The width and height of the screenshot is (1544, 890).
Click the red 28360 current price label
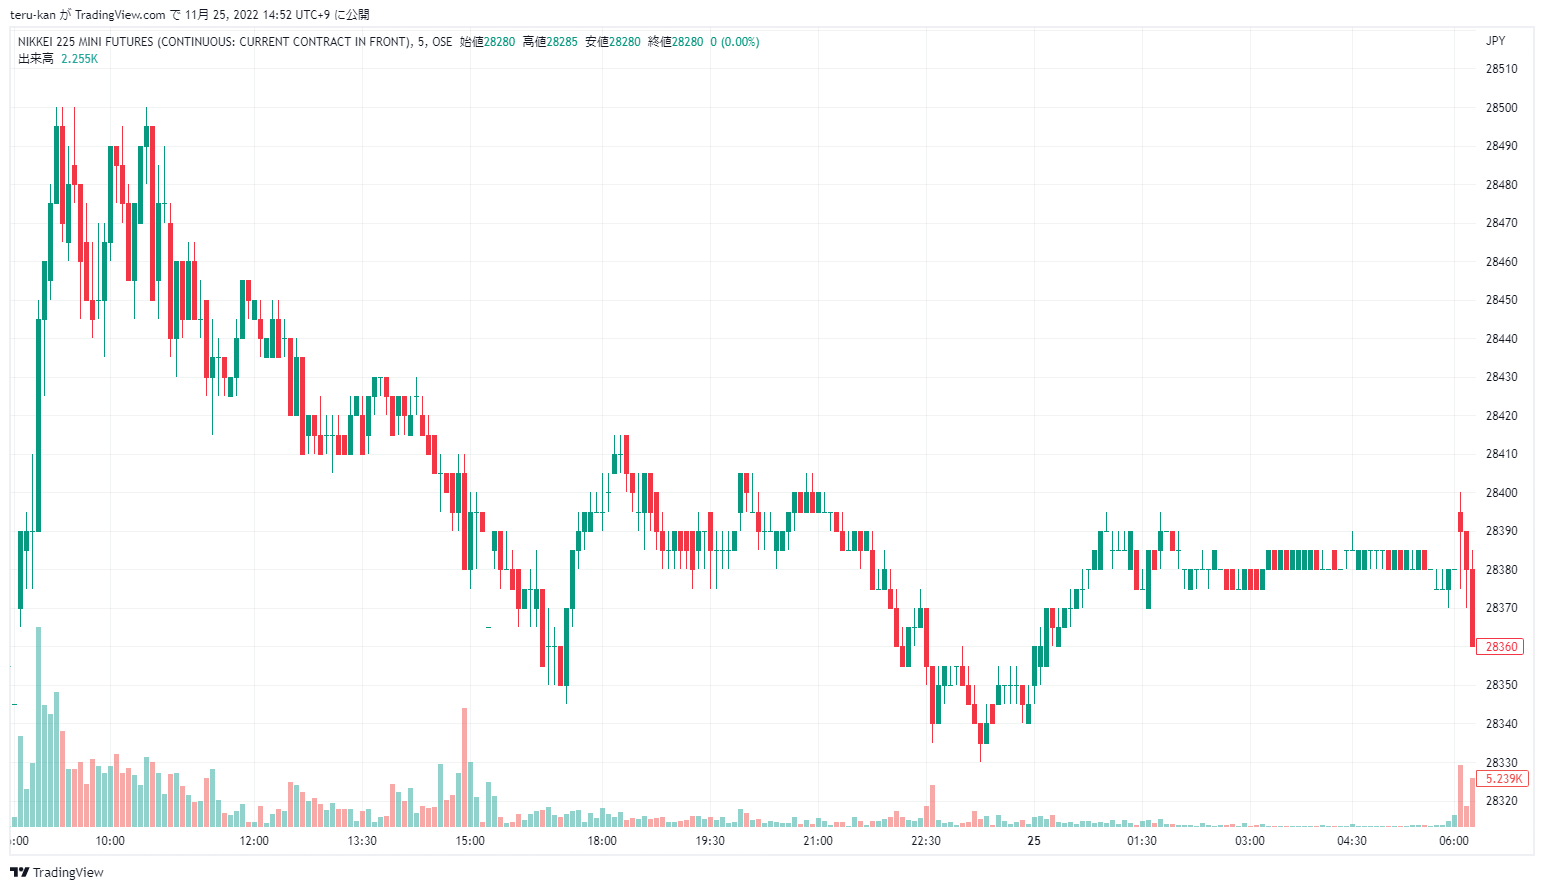[x=1500, y=647]
